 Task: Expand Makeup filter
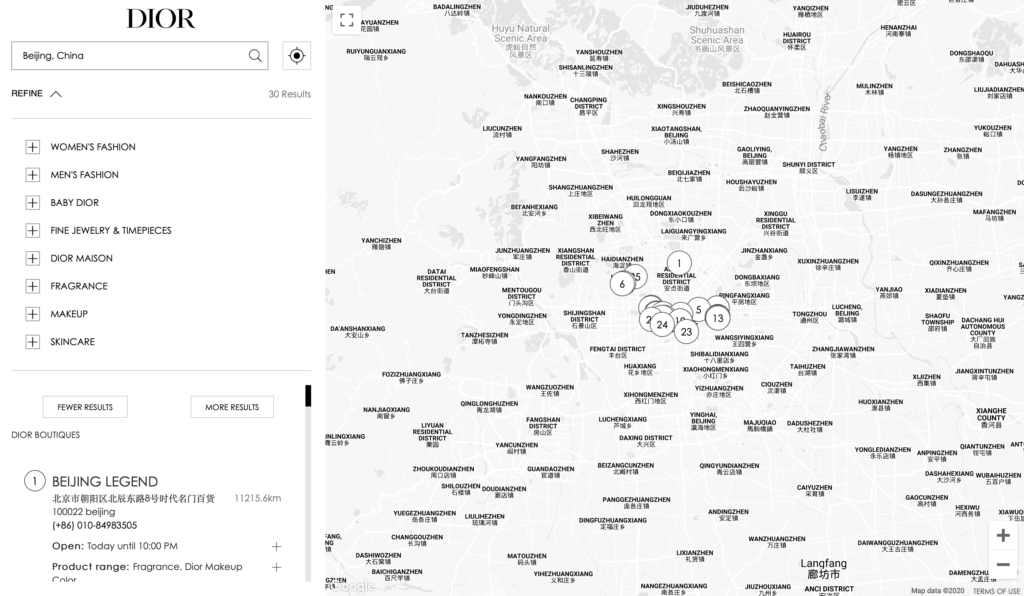[x=33, y=314]
